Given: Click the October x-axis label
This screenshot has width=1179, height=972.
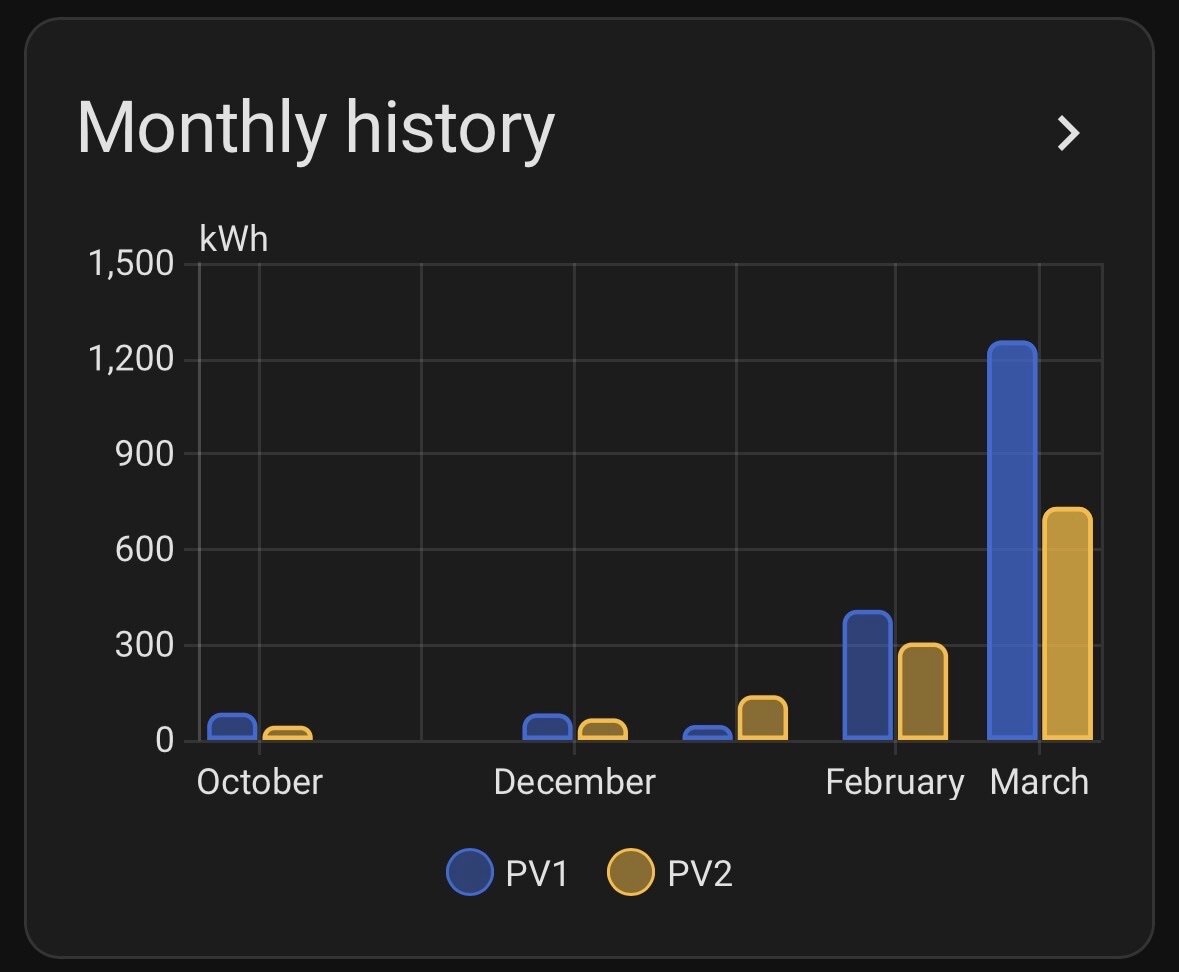Looking at the screenshot, I should (x=260, y=781).
